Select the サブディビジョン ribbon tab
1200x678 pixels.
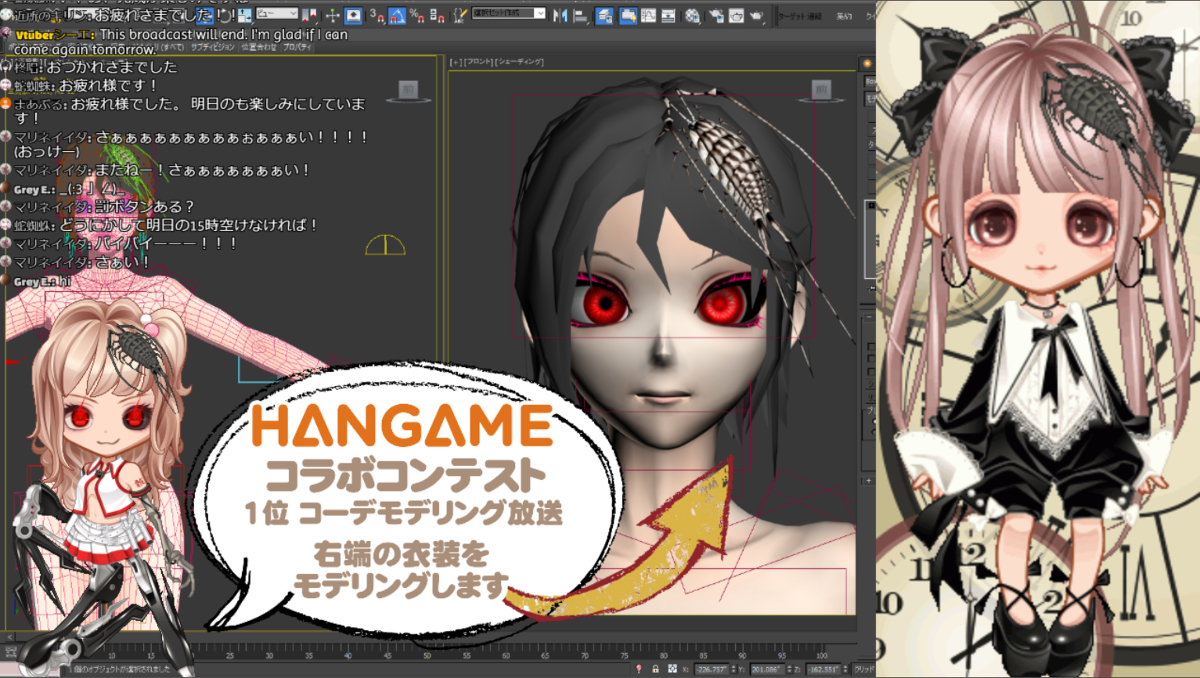211,47
